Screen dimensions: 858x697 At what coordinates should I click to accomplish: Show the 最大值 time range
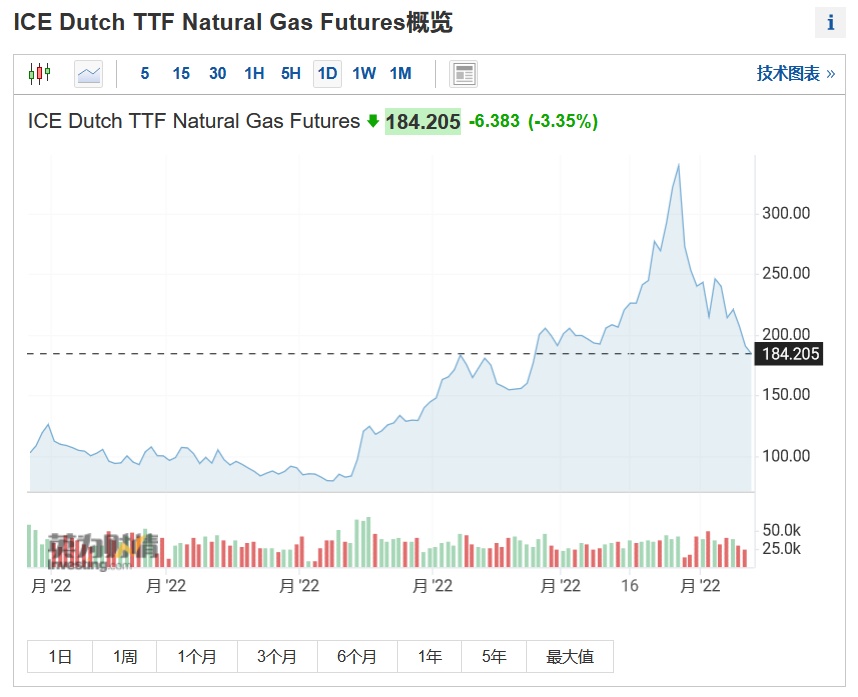click(570, 657)
